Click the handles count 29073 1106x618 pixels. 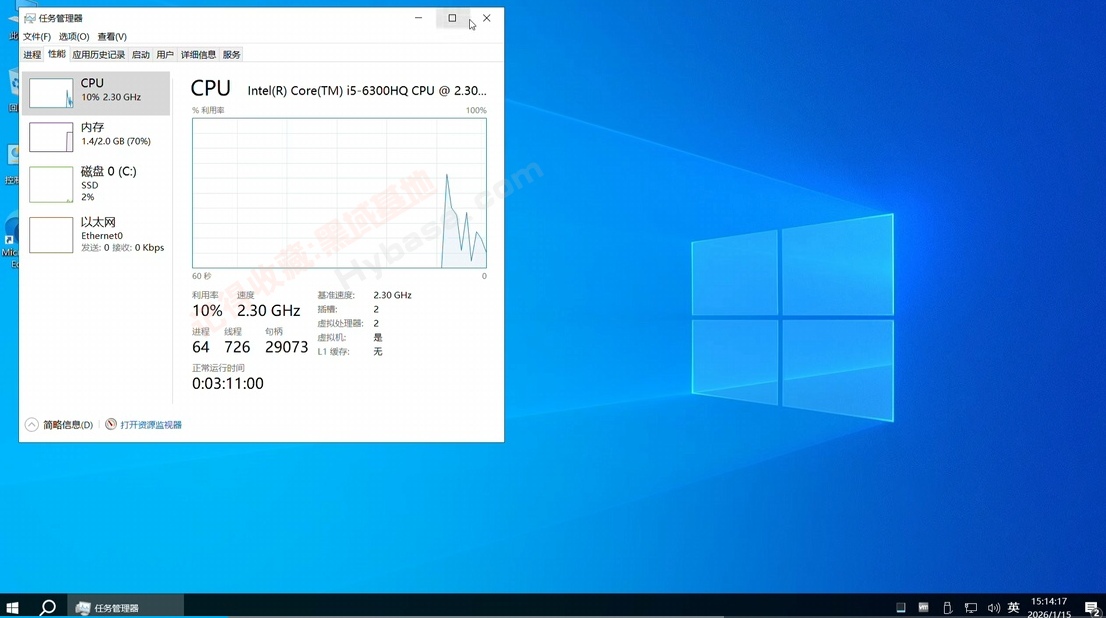pos(286,347)
